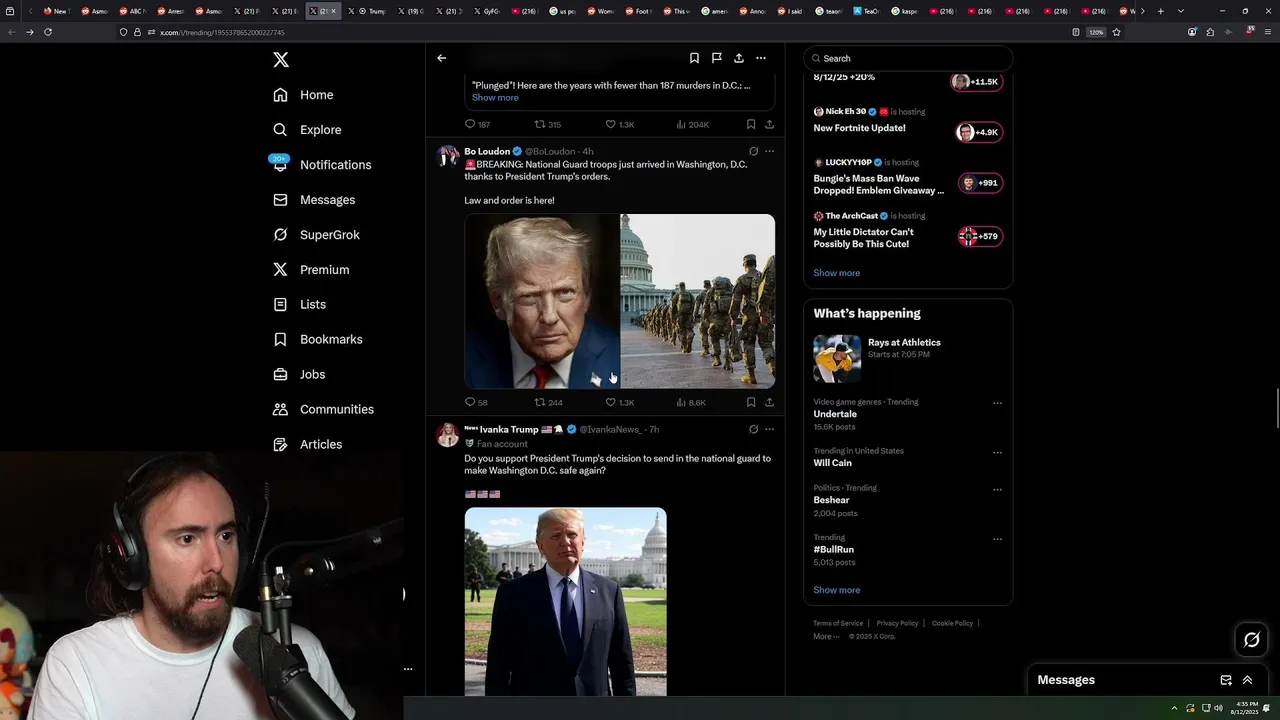
Task: Open My Little Dictator live space
Action: tap(908, 231)
